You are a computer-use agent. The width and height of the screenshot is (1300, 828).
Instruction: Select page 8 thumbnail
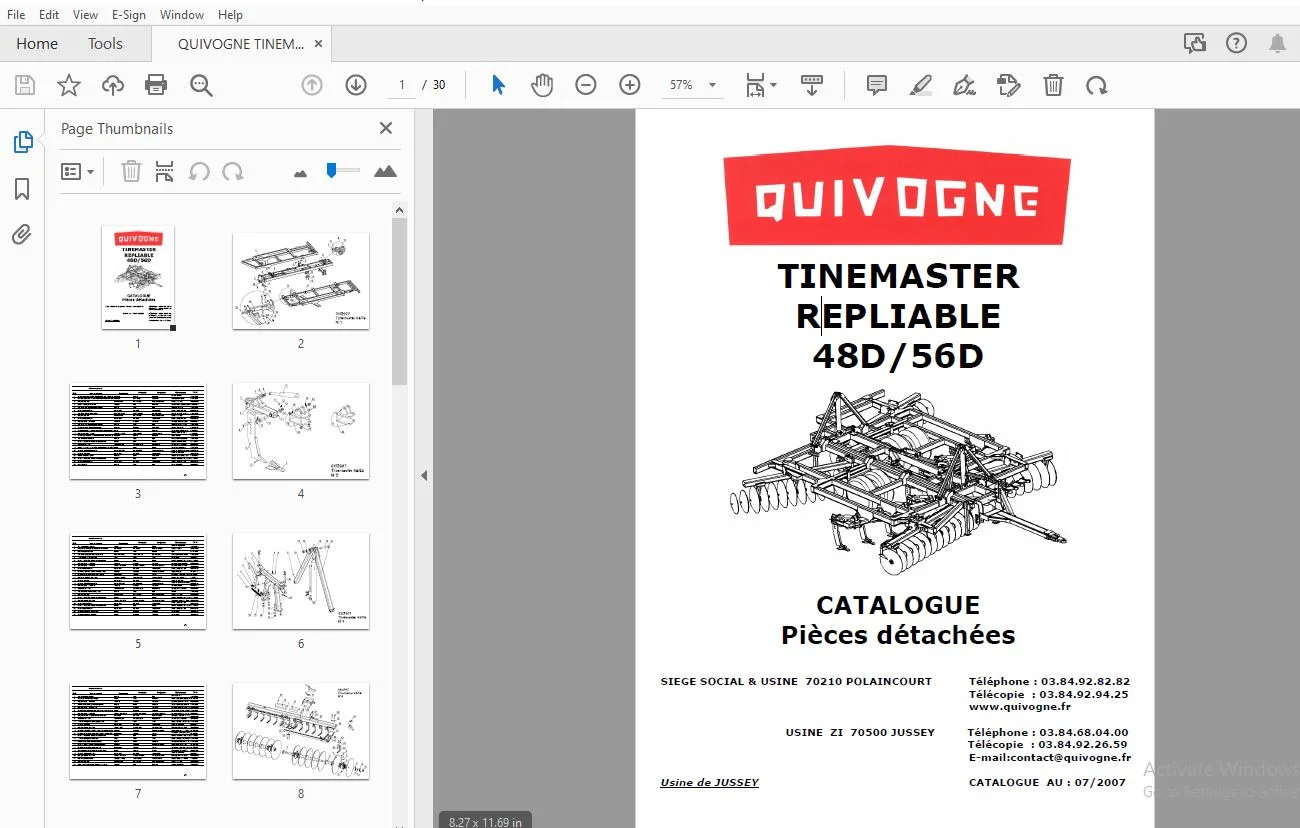(x=301, y=731)
